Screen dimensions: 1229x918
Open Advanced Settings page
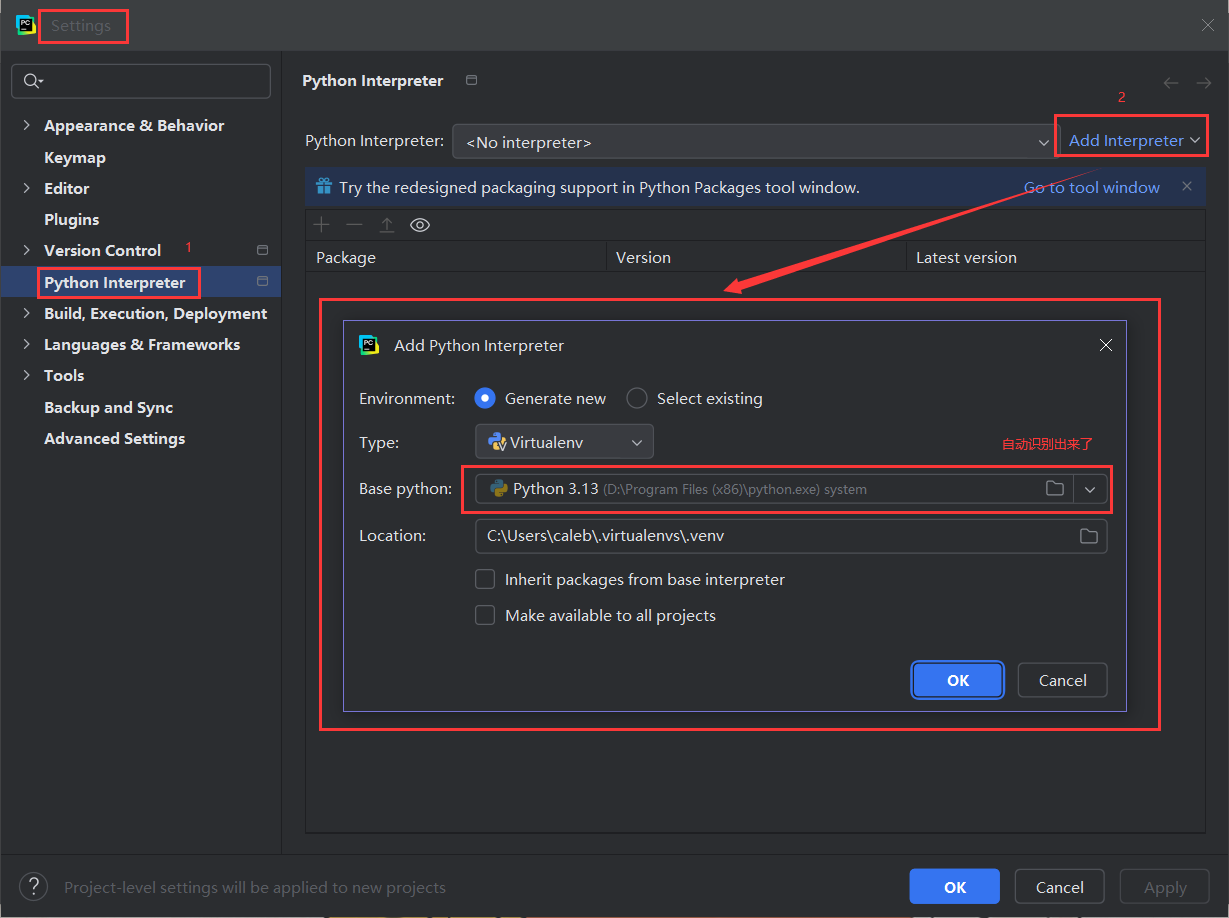(x=115, y=438)
